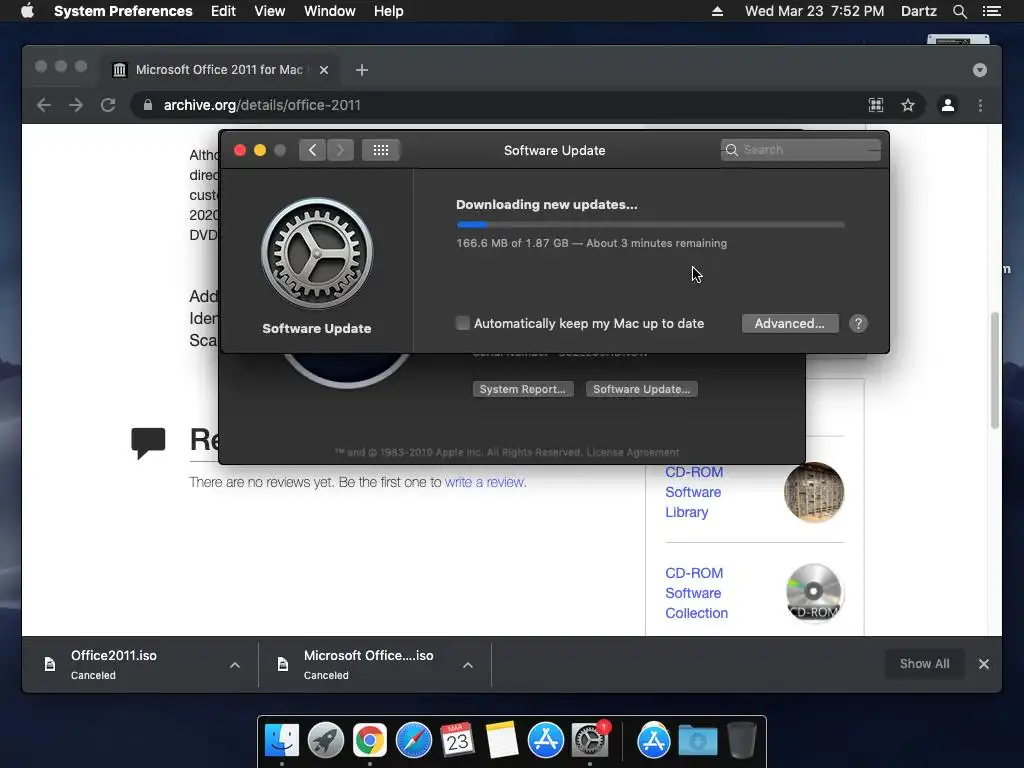This screenshot has width=1024, height=768.
Task: Open the Advanced... options
Action: click(790, 323)
